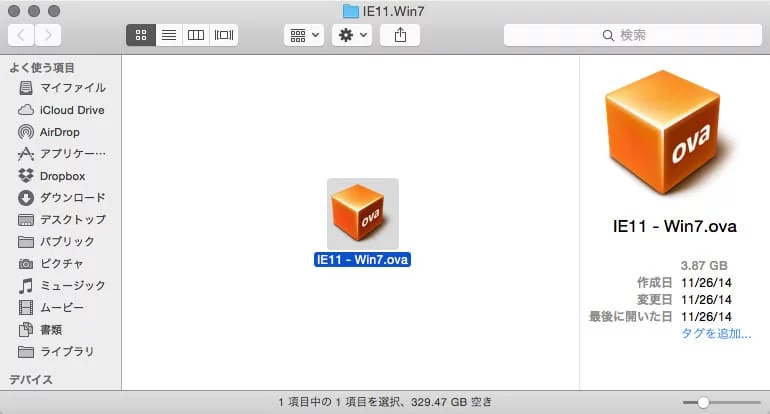Switch to list view mode
The height and width of the screenshot is (414, 770).
click(x=169, y=35)
